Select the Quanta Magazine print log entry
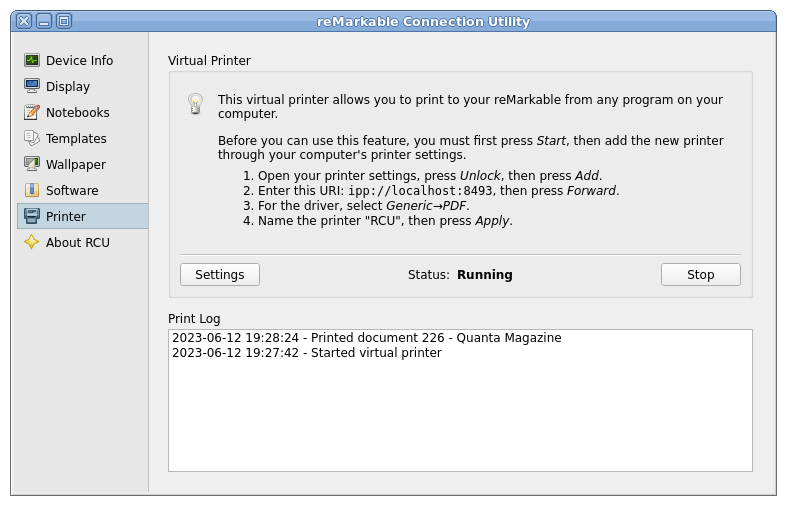This screenshot has width=787, height=506. 367,338
